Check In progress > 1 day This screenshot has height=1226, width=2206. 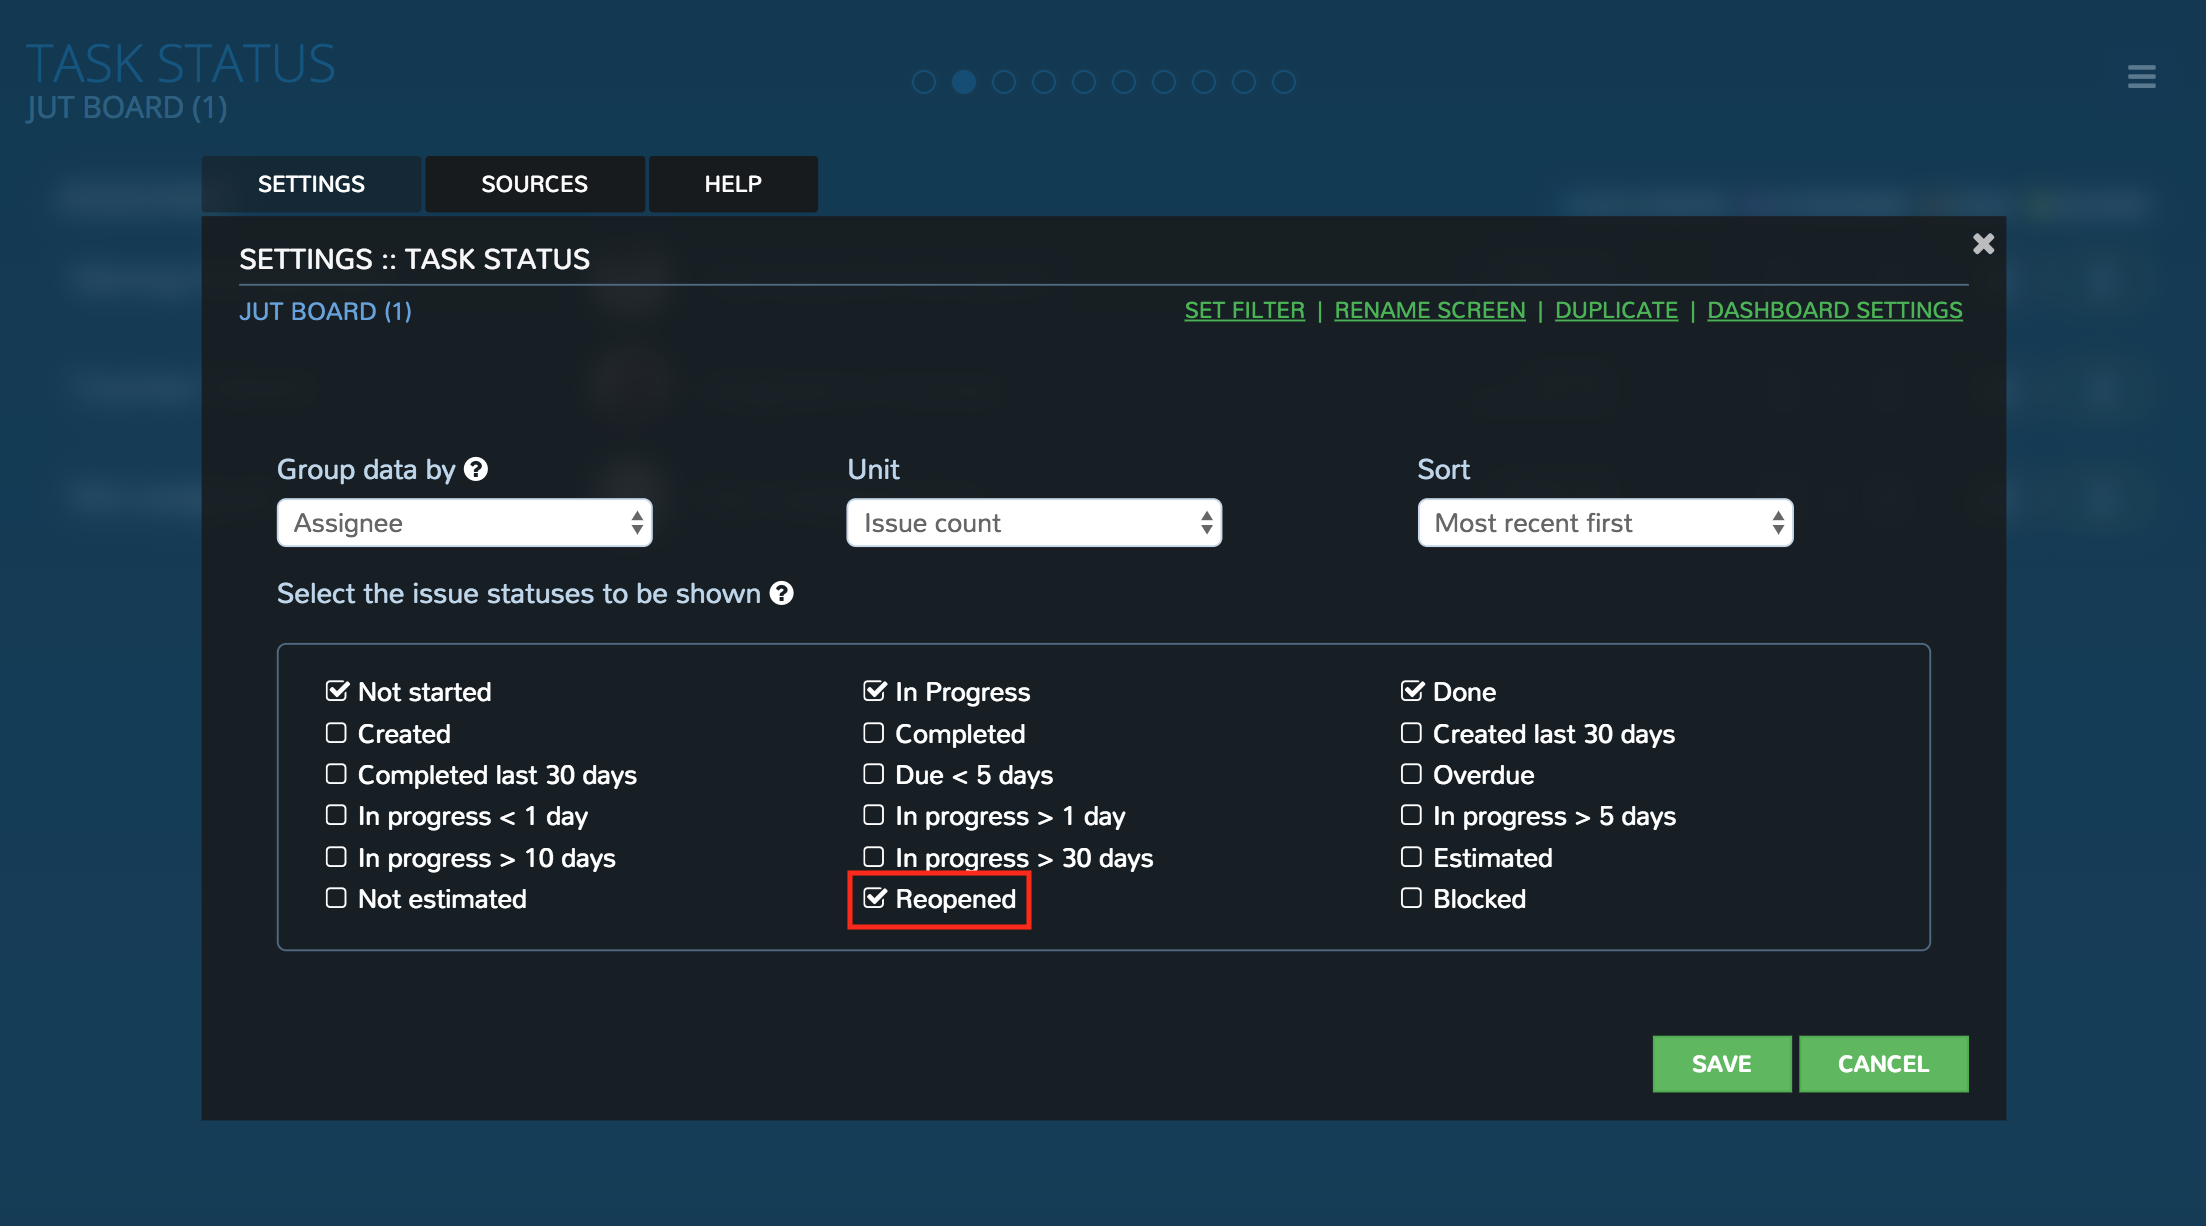point(874,815)
